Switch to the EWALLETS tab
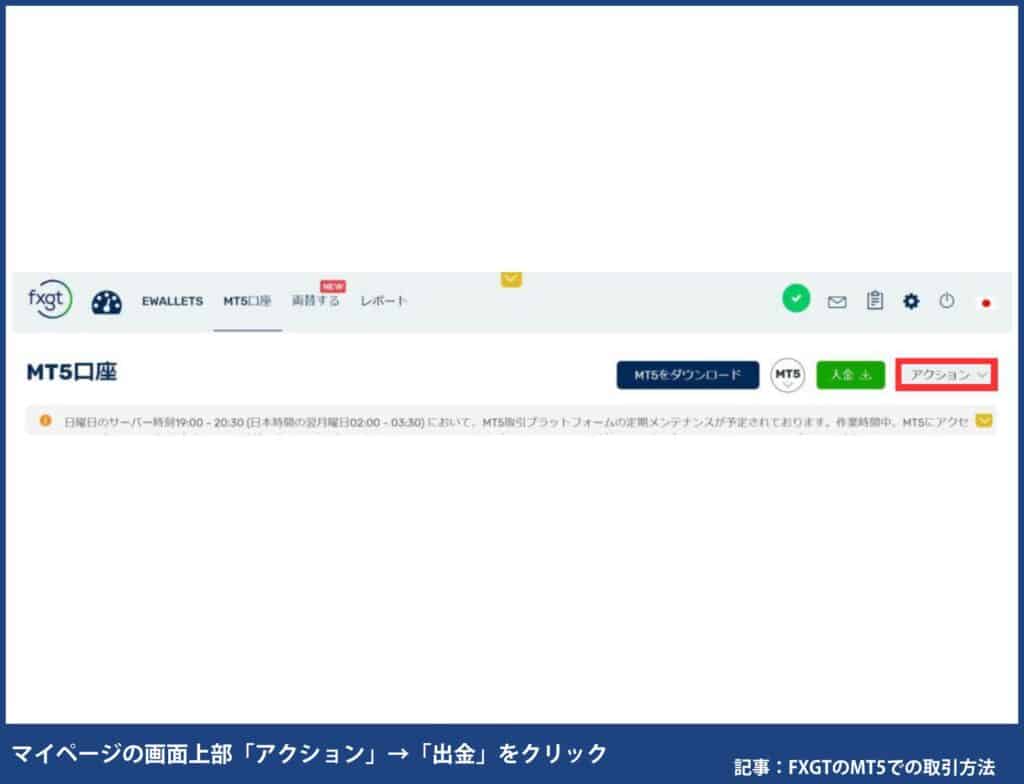Image resolution: width=1024 pixels, height=784 pixels. 172,300
